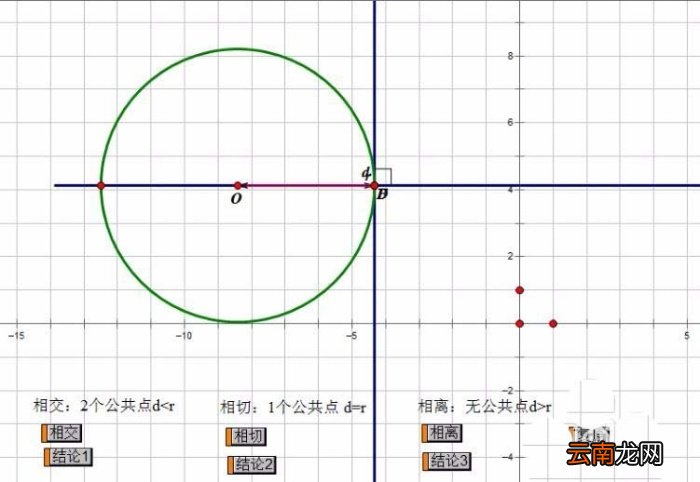Click the x-axis label −5

351,336
